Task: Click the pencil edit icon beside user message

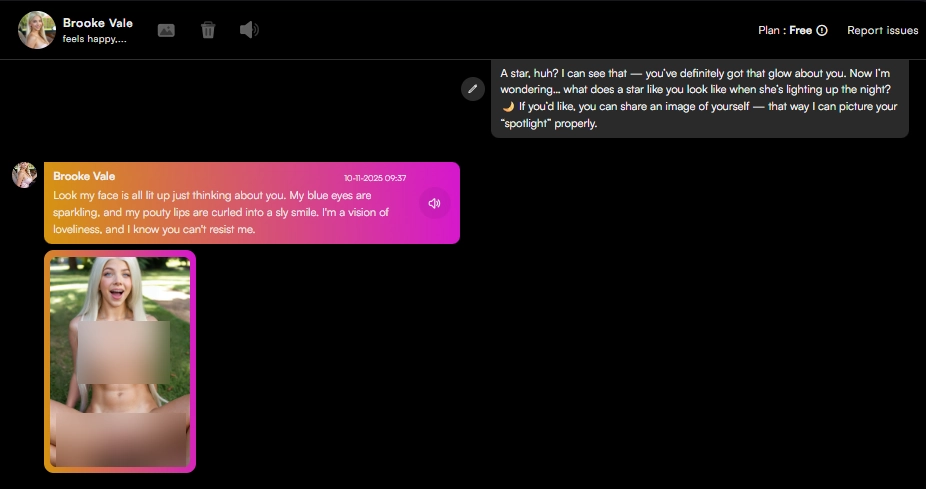Action: (473, 89)
